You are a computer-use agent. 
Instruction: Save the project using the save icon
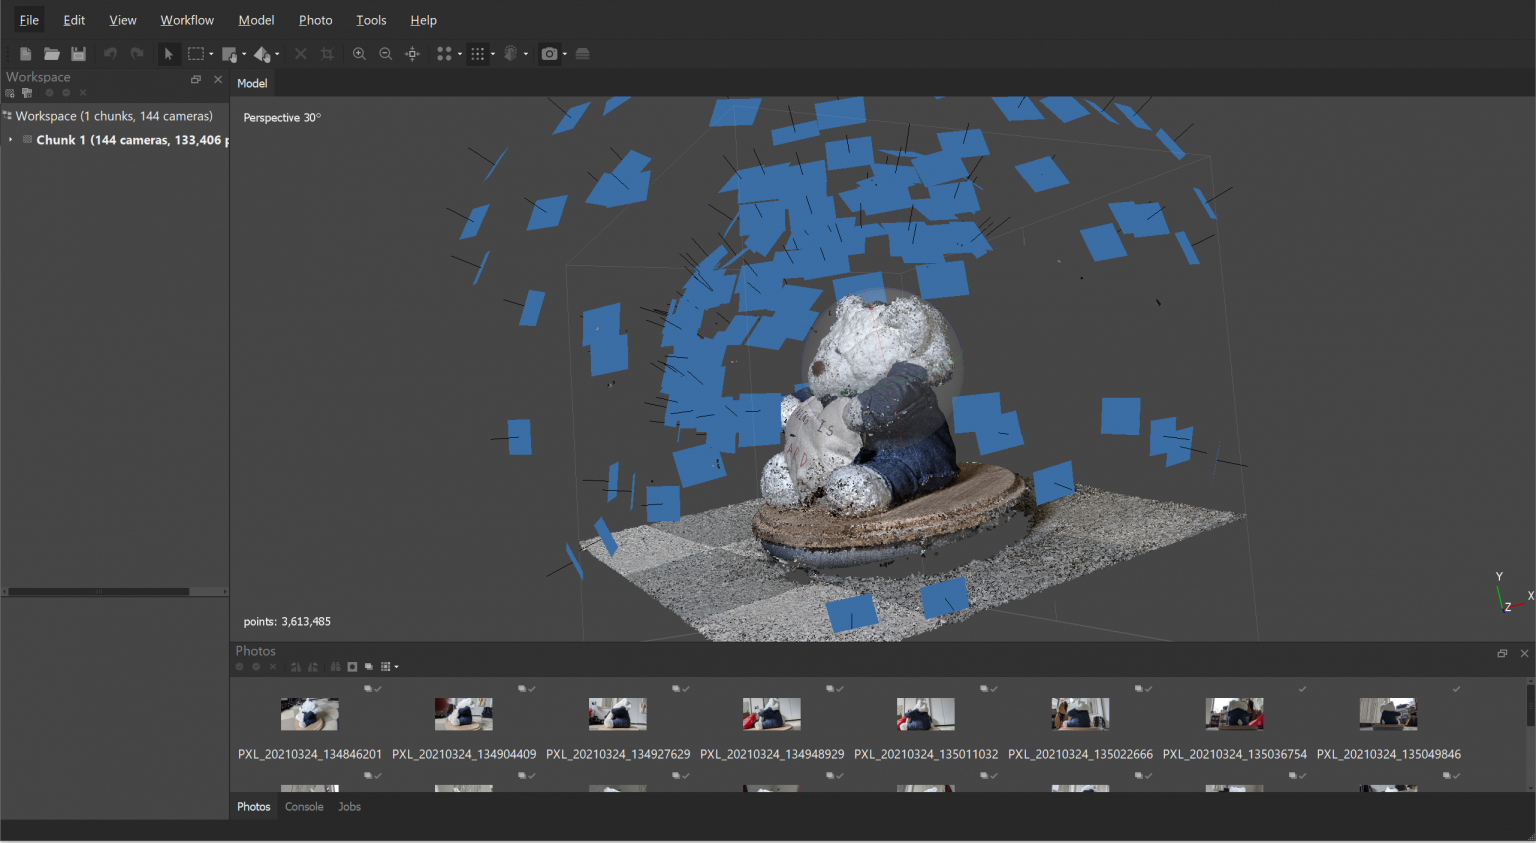[x=78, y=54]
